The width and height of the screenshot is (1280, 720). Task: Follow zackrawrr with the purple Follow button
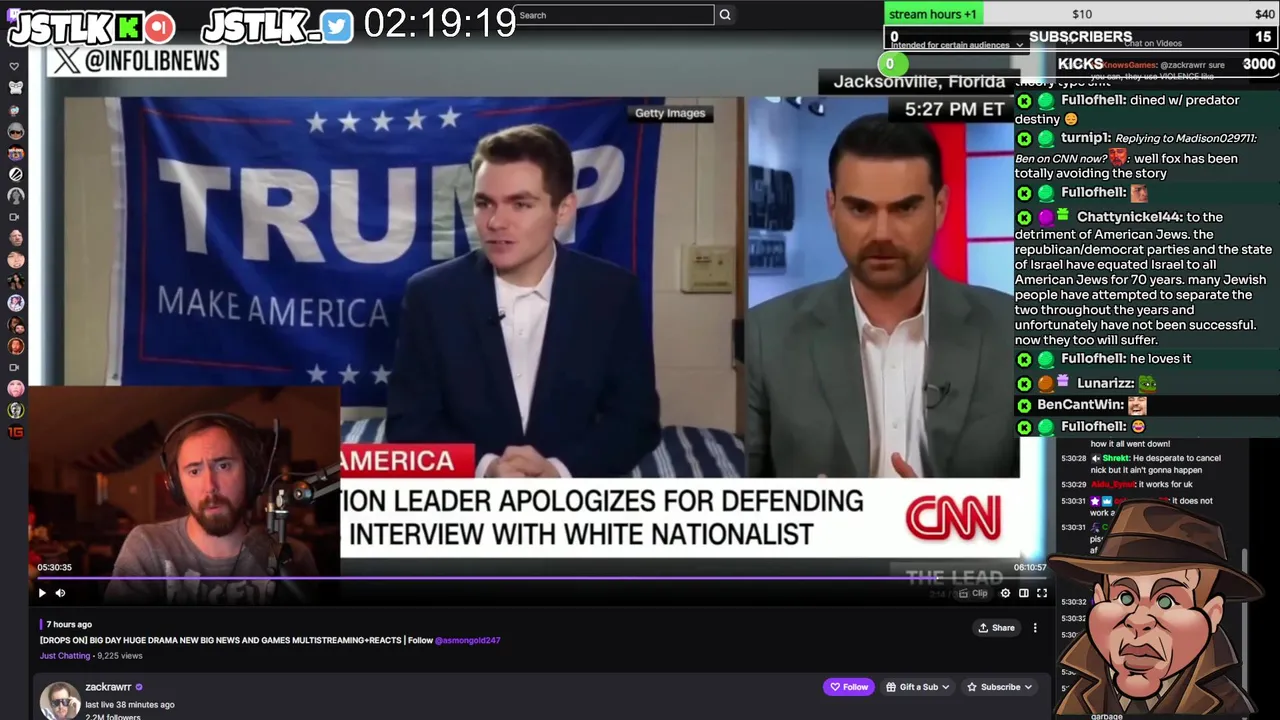(x=848, y=687)
